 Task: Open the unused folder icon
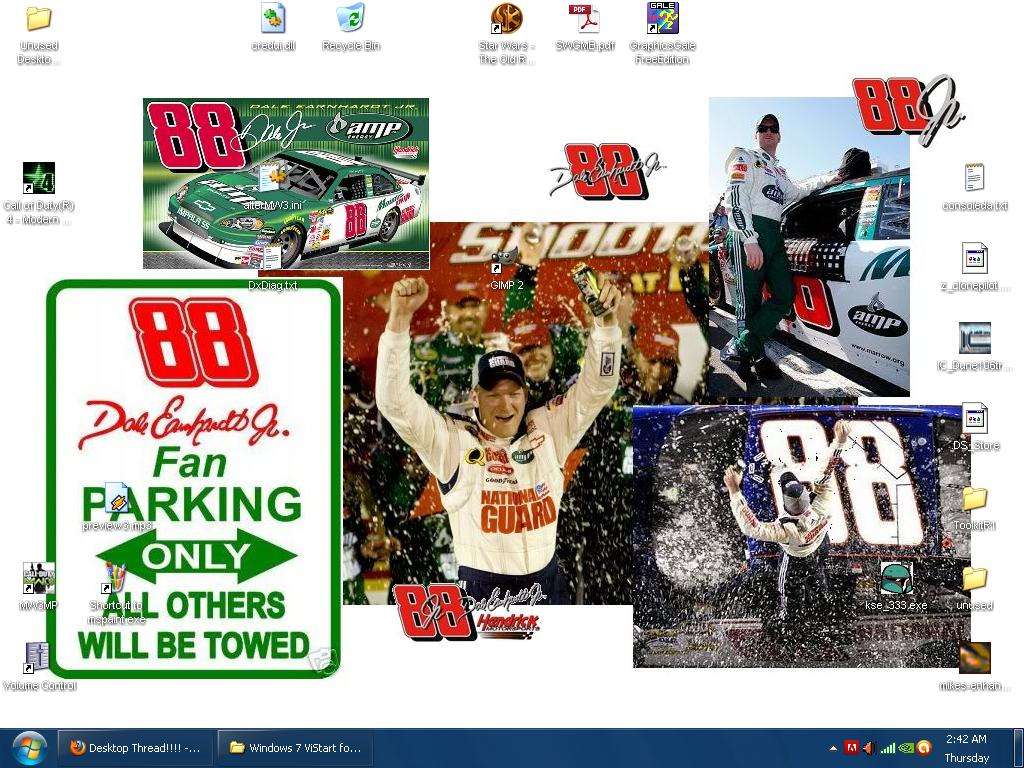coord(974,579)
